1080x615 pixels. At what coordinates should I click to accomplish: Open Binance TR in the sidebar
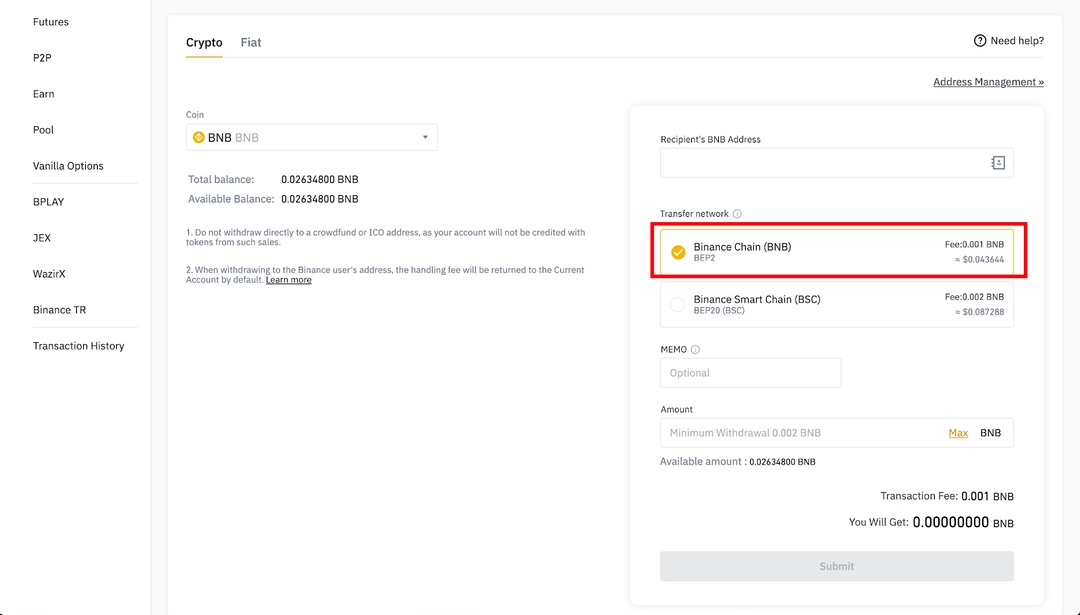(x=59, y=310)
